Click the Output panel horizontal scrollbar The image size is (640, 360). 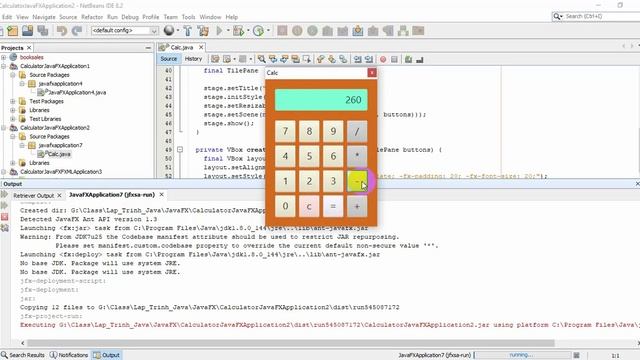pos(291,343)
